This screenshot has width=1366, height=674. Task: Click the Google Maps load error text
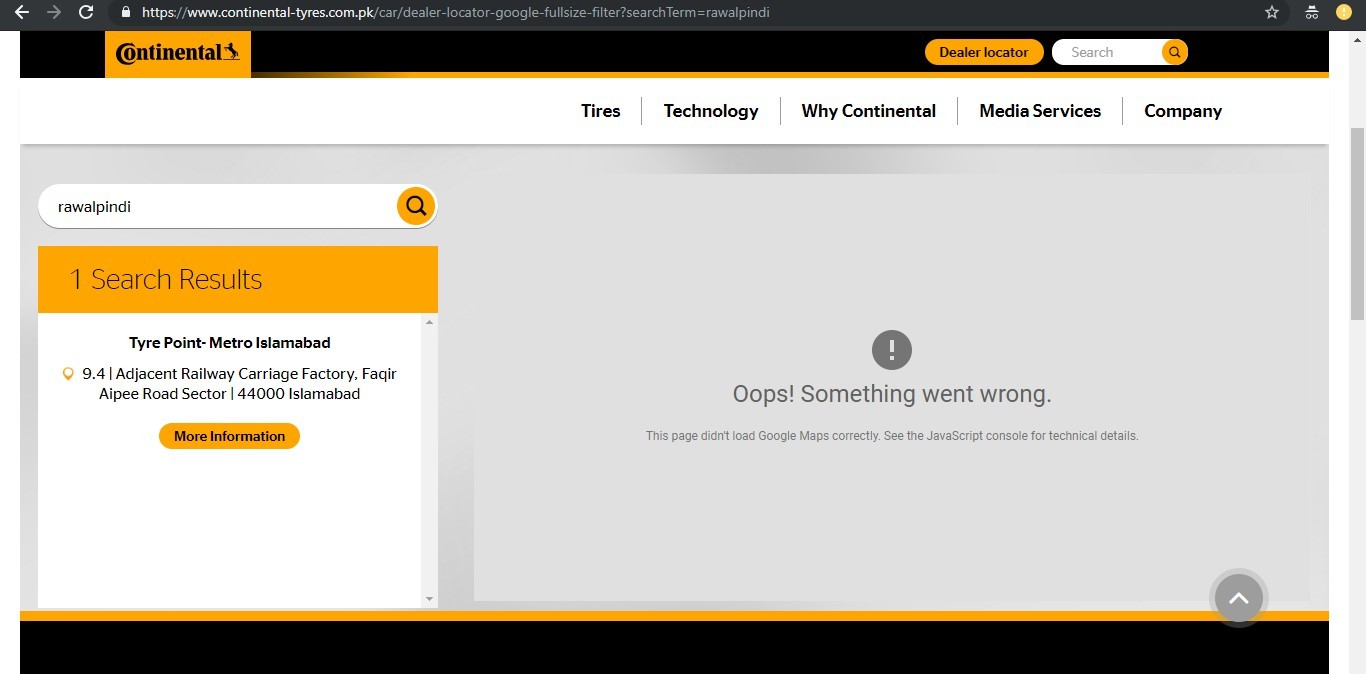click(x=892, y=436)
